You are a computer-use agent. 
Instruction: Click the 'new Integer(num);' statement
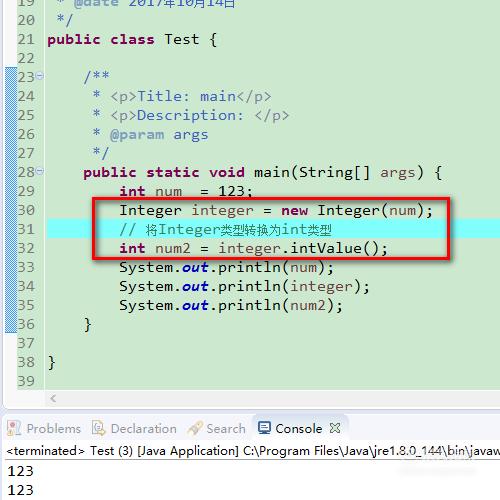pyautogui.click(x=357, y=211)
